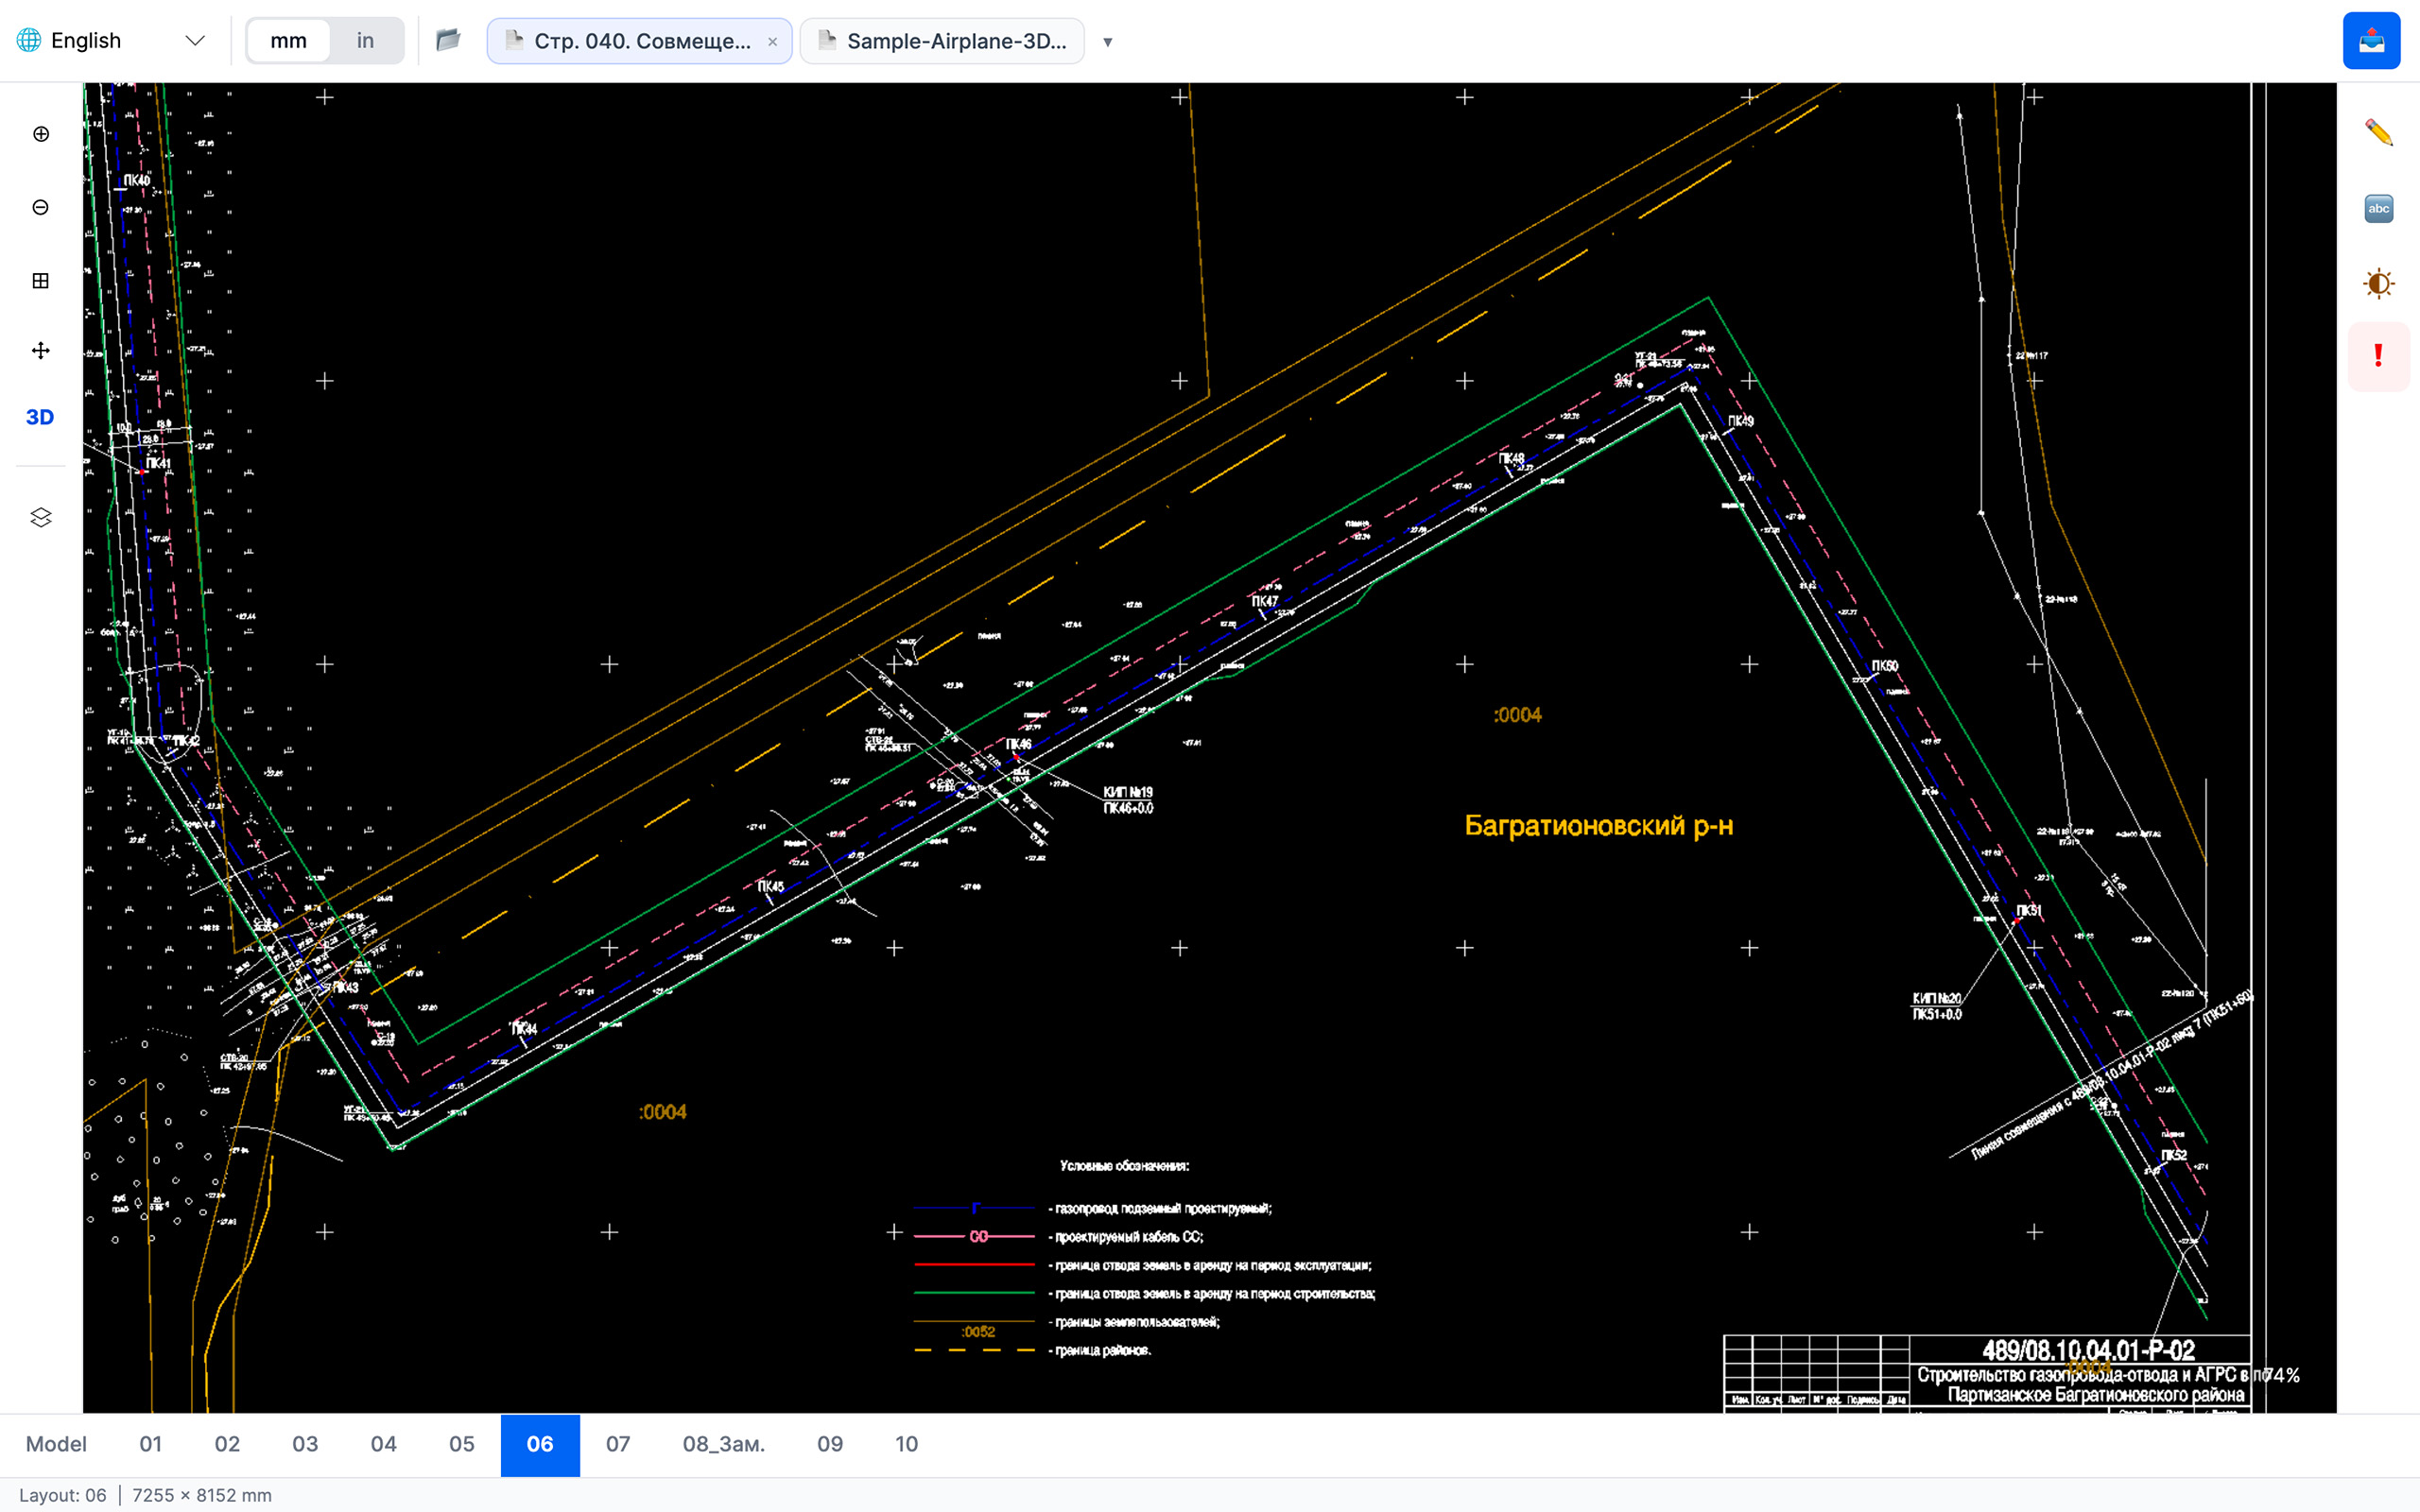The width and height of the screenshot is (2420, 1512).
Task: Click the 489/08.10.04.01-P-02 title block text
Action: pos(2088,1350)
